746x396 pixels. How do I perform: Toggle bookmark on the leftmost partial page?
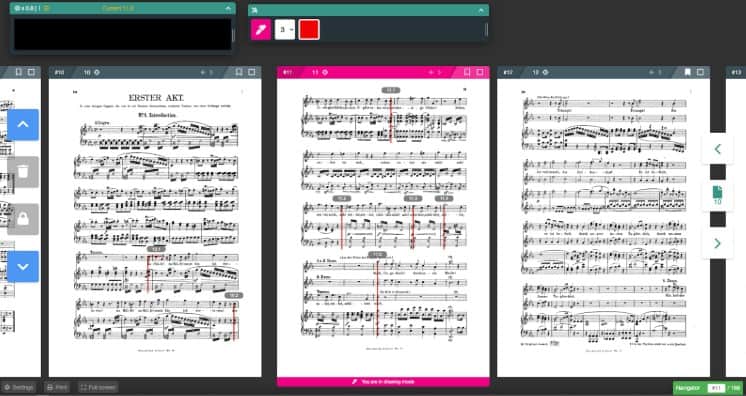point(19,72)
